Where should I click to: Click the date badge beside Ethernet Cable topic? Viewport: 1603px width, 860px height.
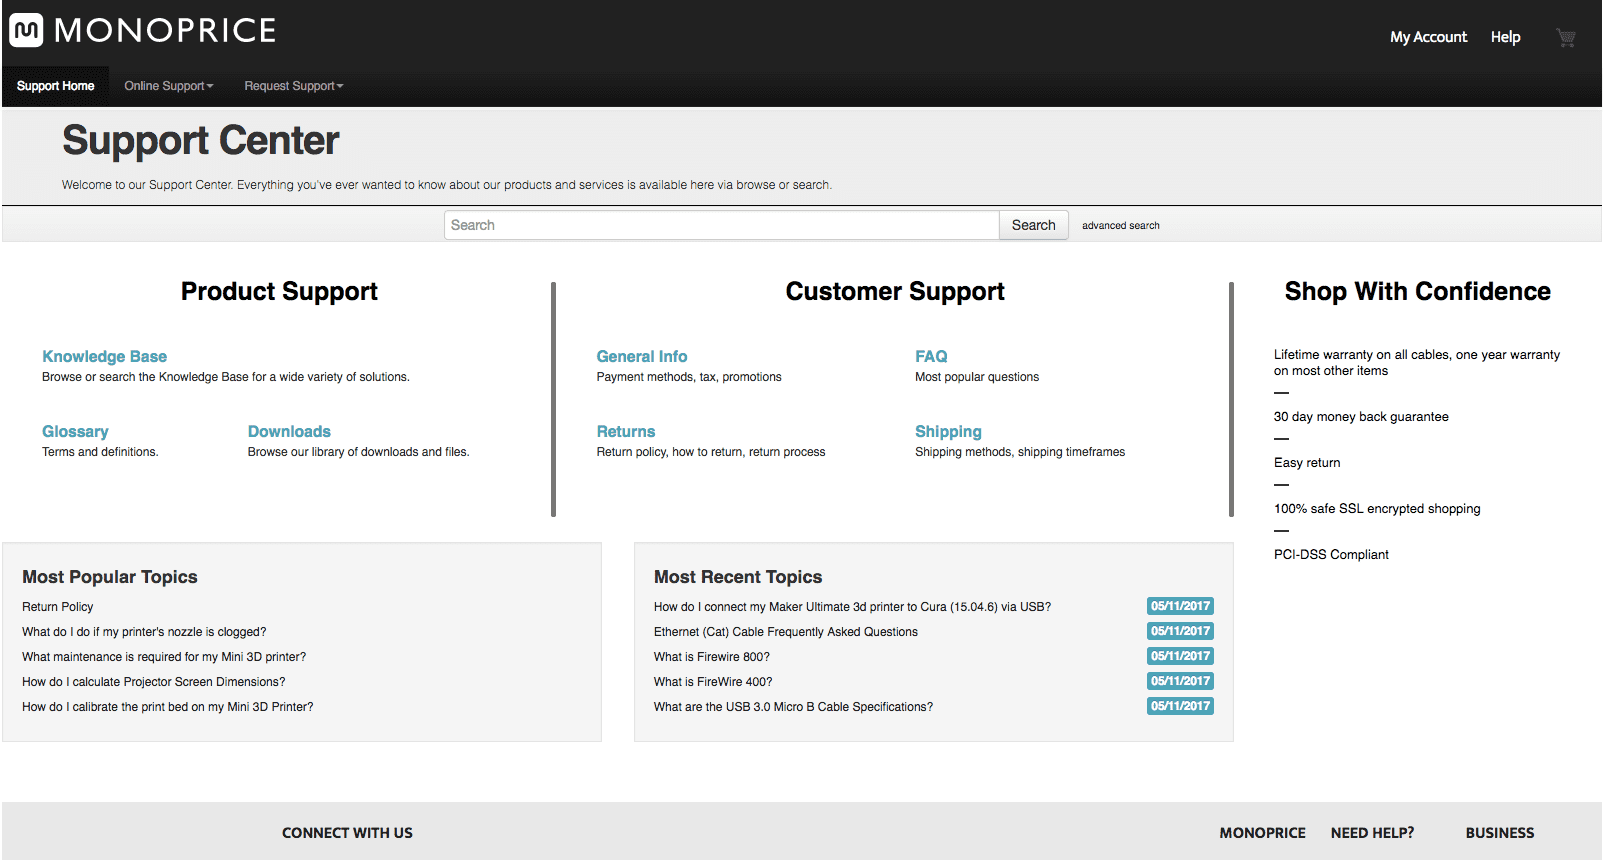pyautogui.click(x=1180, y=631)
